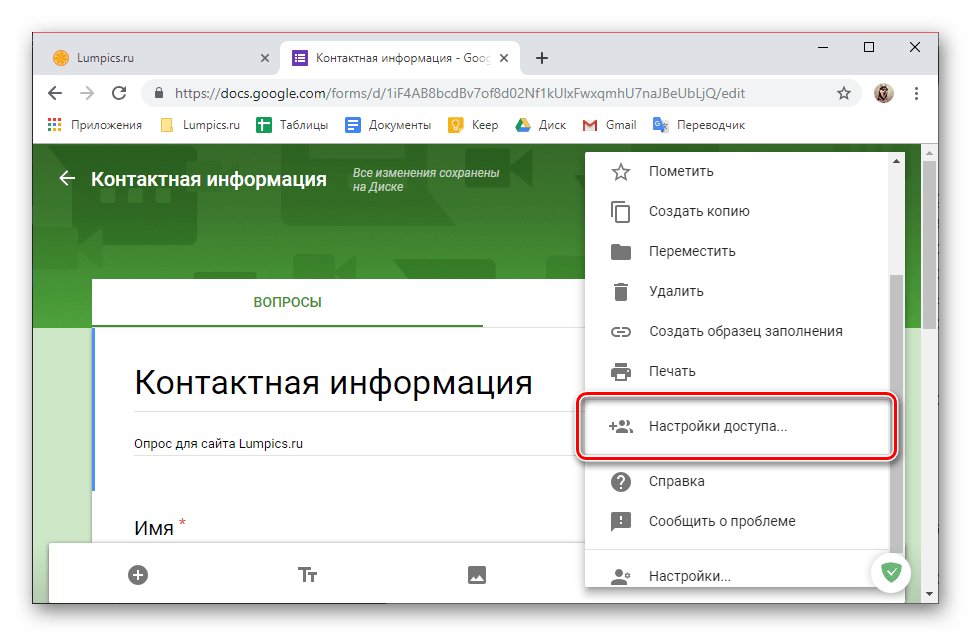Open Настройки... at menu bottom
Screen dimensions: 971x636
pos(737,576)
